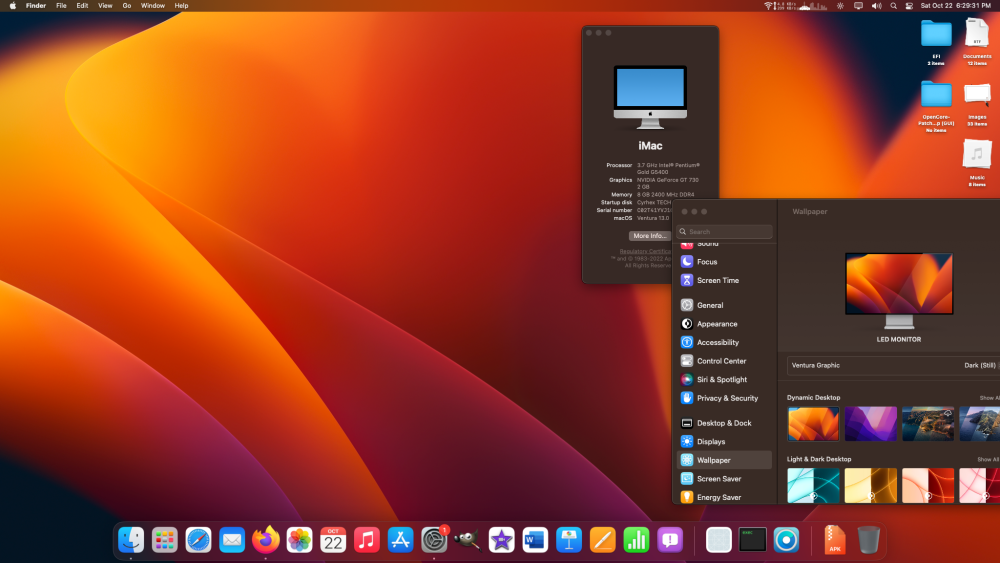
Task: Open the Music stack on desktop
Action: [x=977, y=155]
